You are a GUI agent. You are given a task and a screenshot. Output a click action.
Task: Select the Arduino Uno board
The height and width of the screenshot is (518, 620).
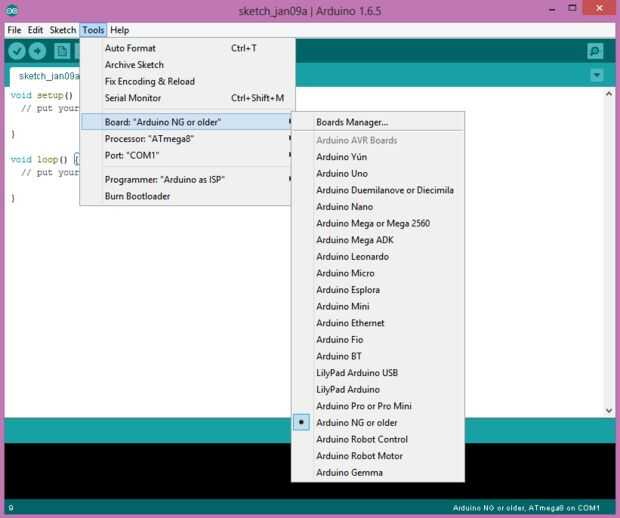pos(378,174)
